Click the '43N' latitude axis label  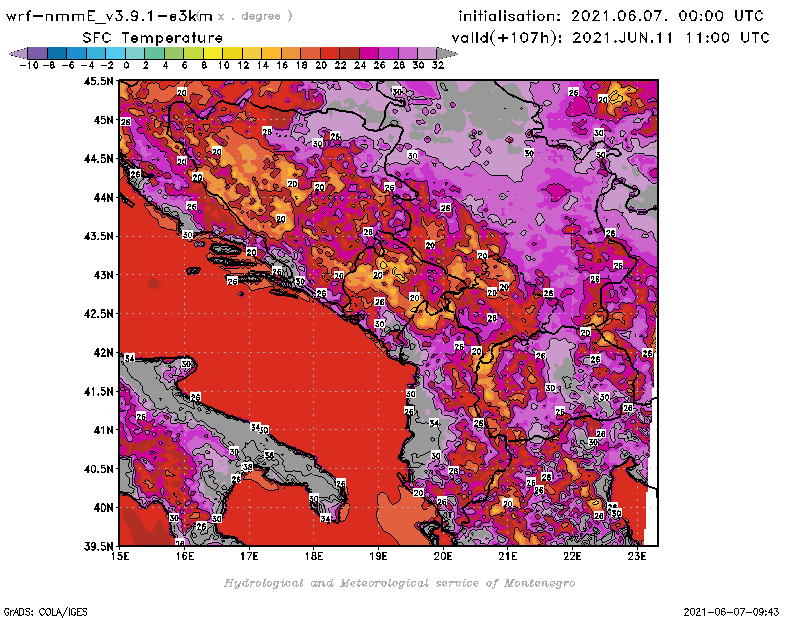[104, 275]
